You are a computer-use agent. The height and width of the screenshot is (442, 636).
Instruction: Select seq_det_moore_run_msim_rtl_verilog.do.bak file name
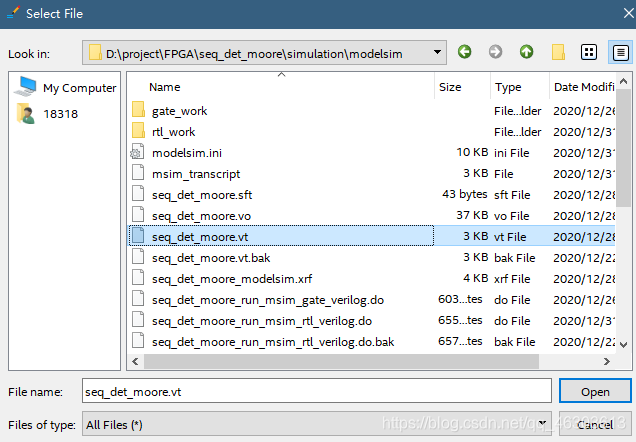pos(273,343)
